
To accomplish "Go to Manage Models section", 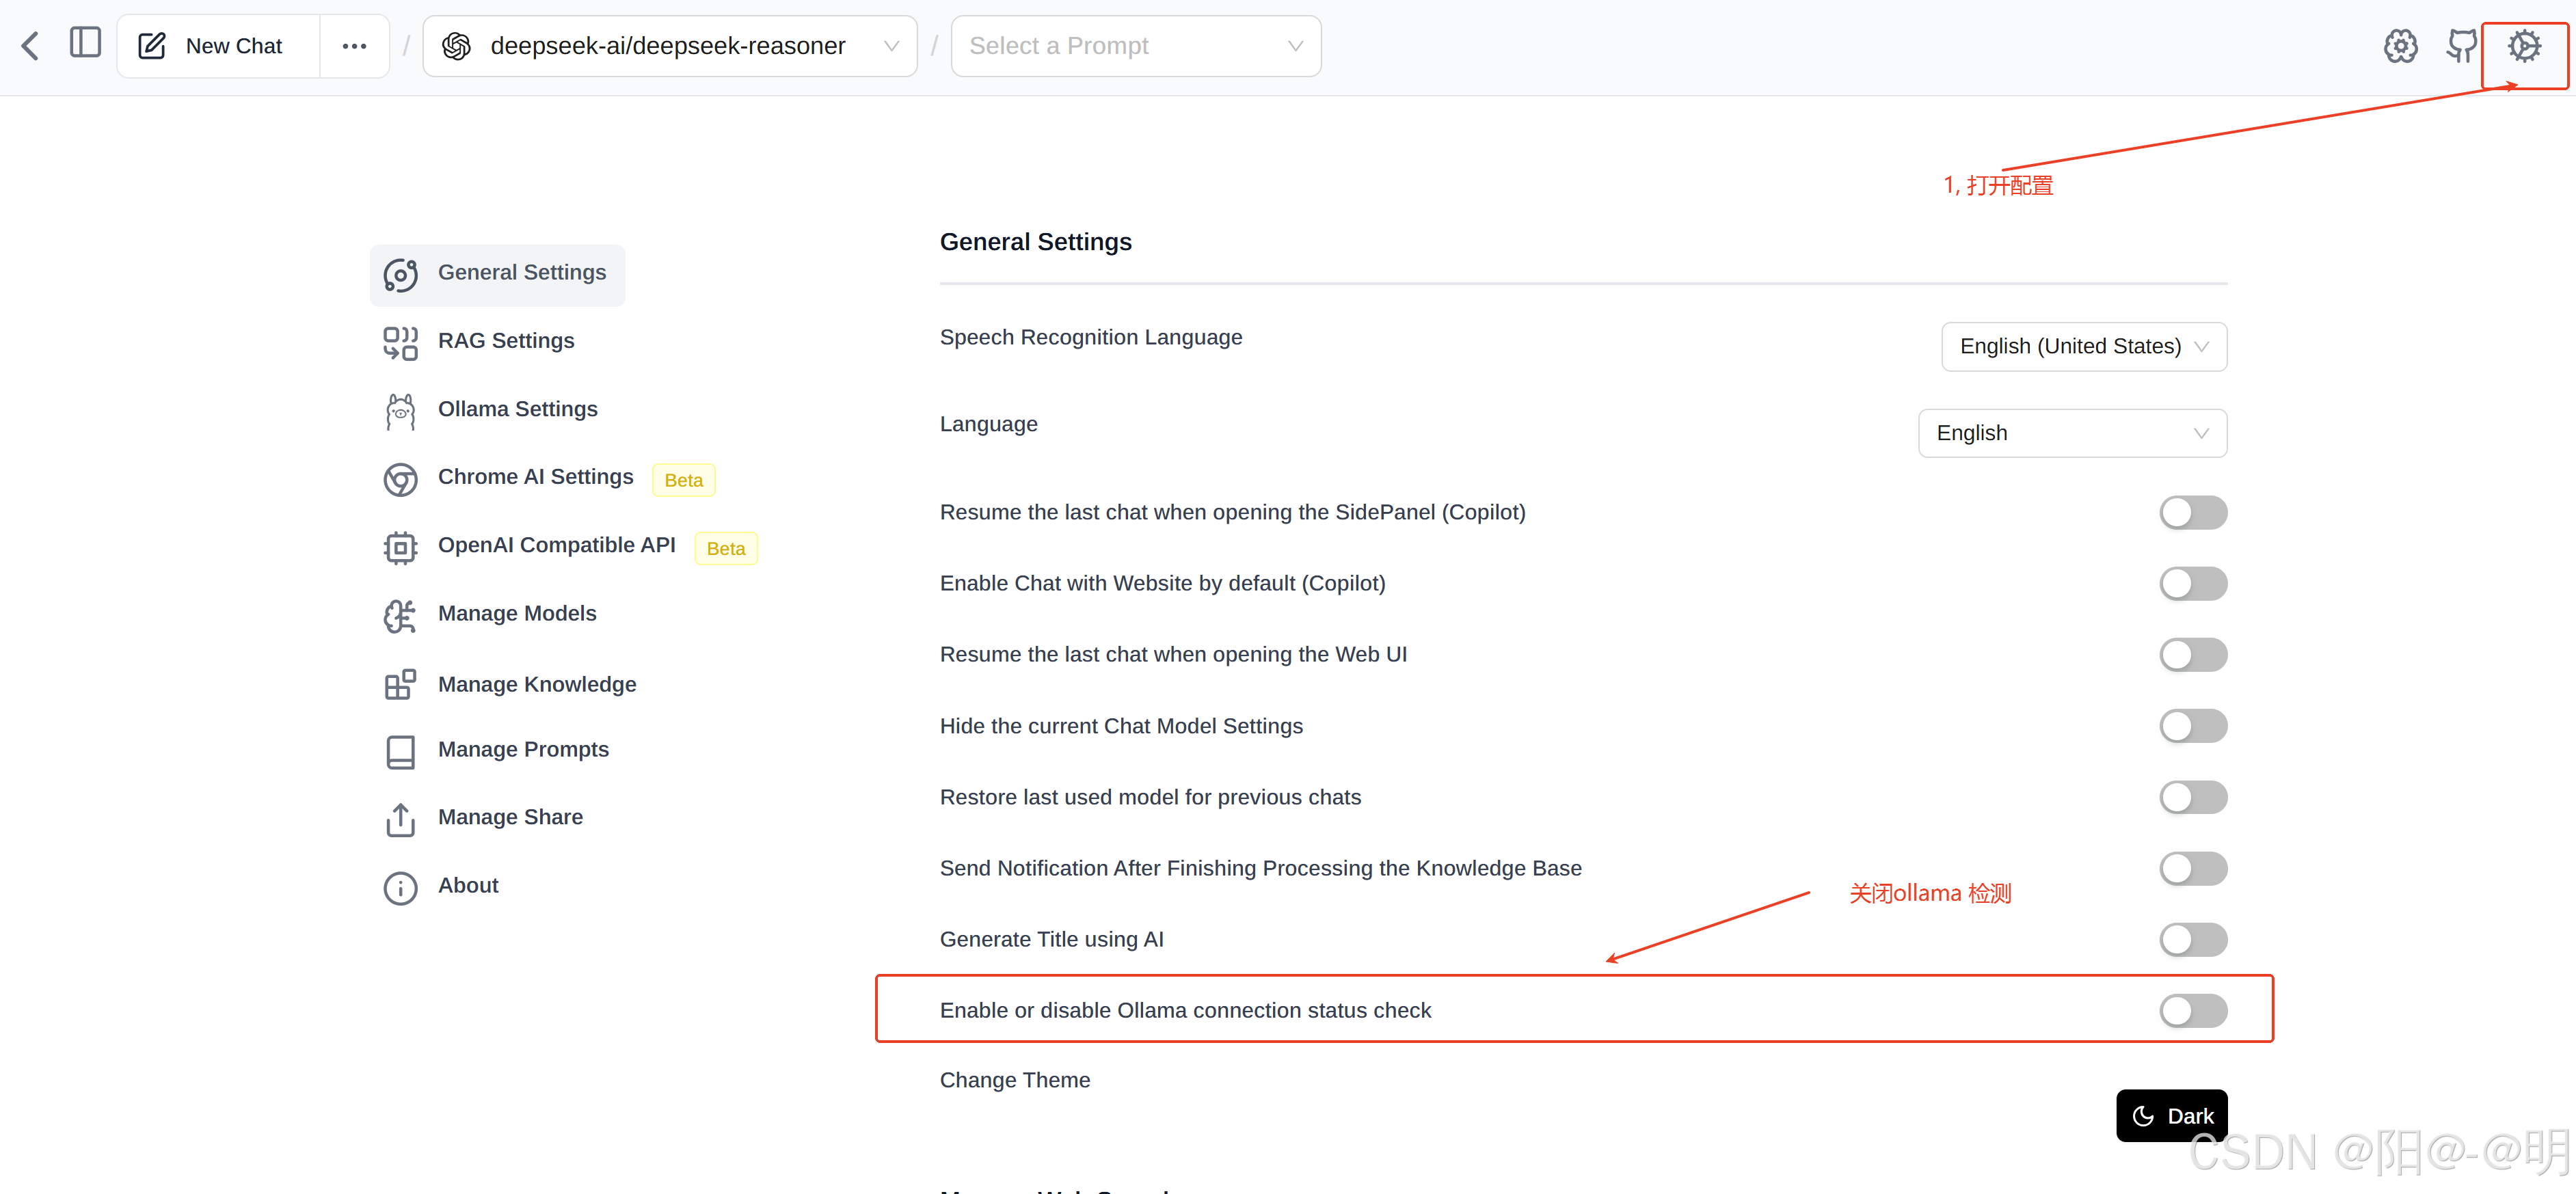I will point(517,613).
